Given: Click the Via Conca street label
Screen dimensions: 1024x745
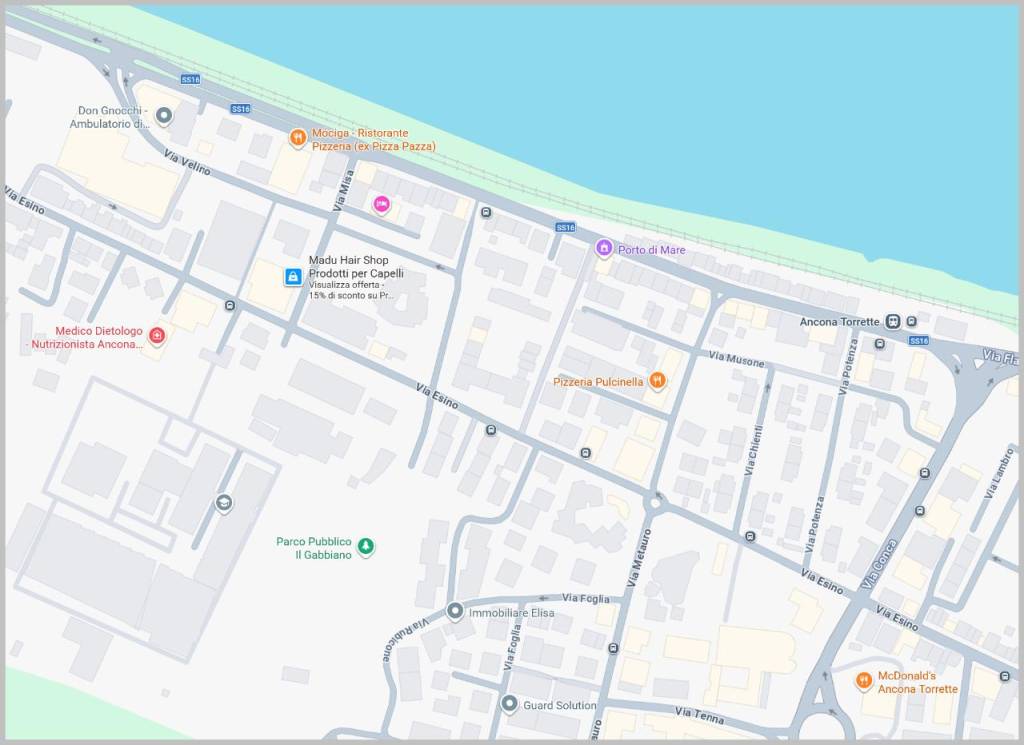Looking at the screenshot, I should pyautogui.click(x=879, y=565).
